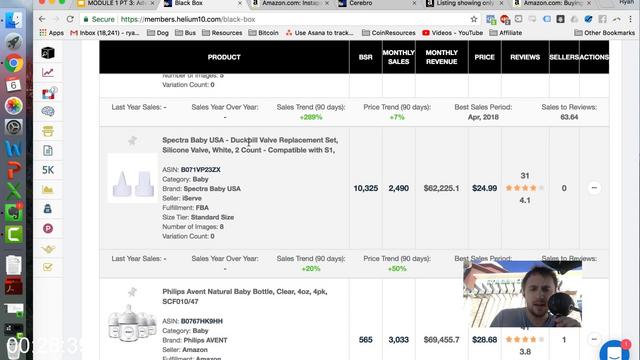Open the Cerebro brain icon in sidebar
This screenshot has width=640, height=360.
click(x=48, y=111)
